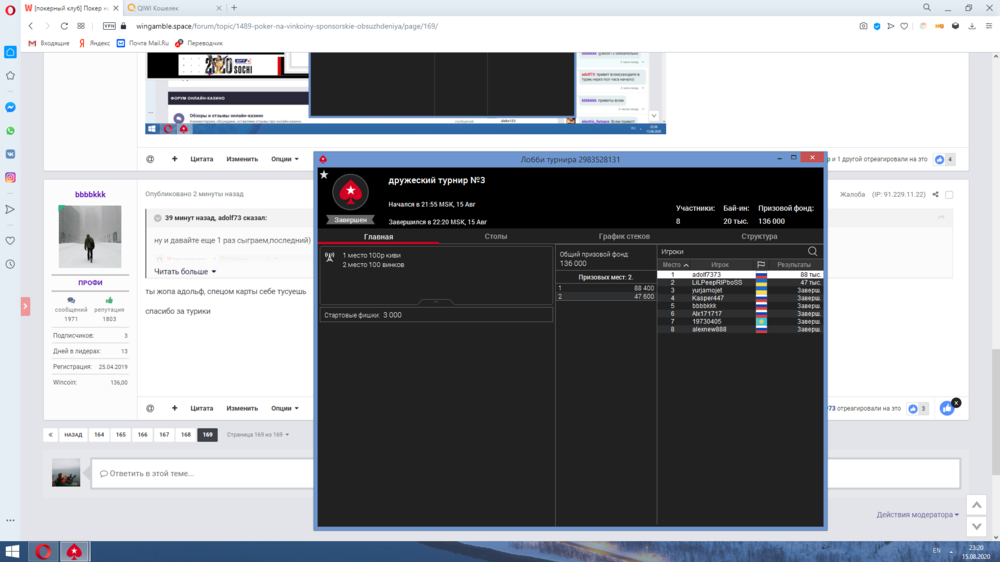1000x562 pixels.
Task: Click the reply field Ответить в этой теме
Action: pyautogui.click(x=525, y=473)
